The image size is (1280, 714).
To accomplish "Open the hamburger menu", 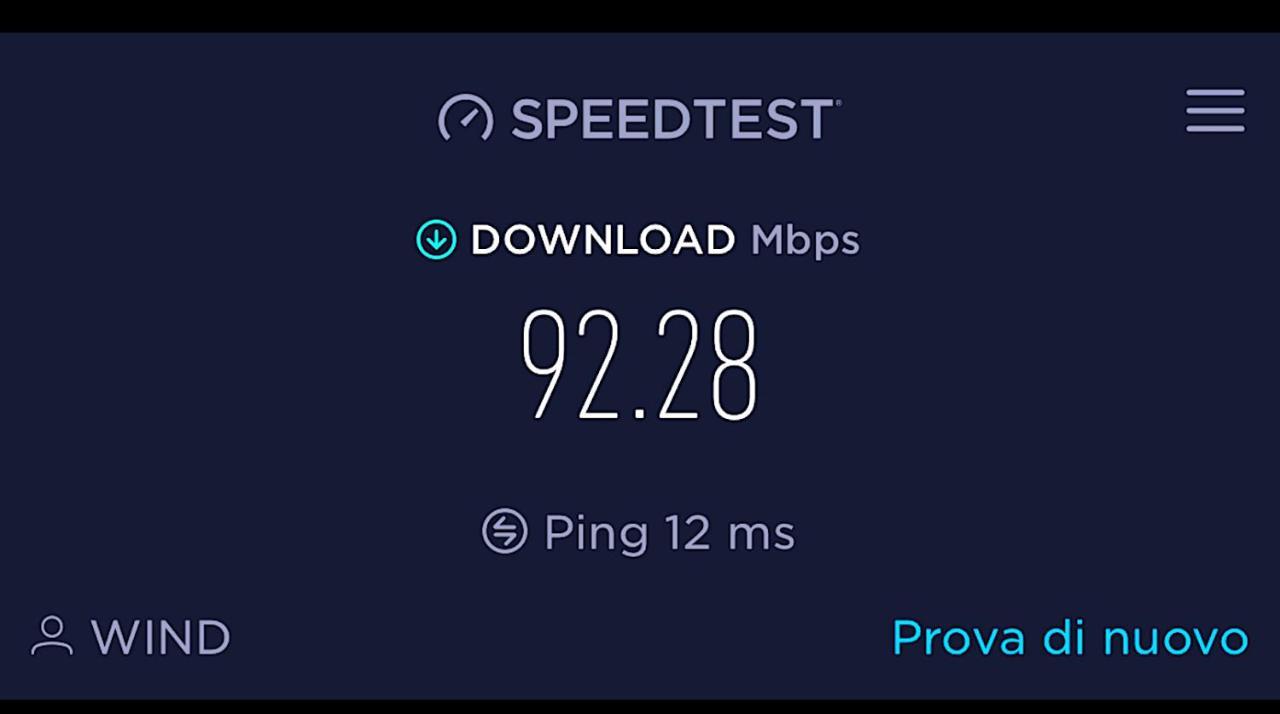I will tap(1215, 110).
